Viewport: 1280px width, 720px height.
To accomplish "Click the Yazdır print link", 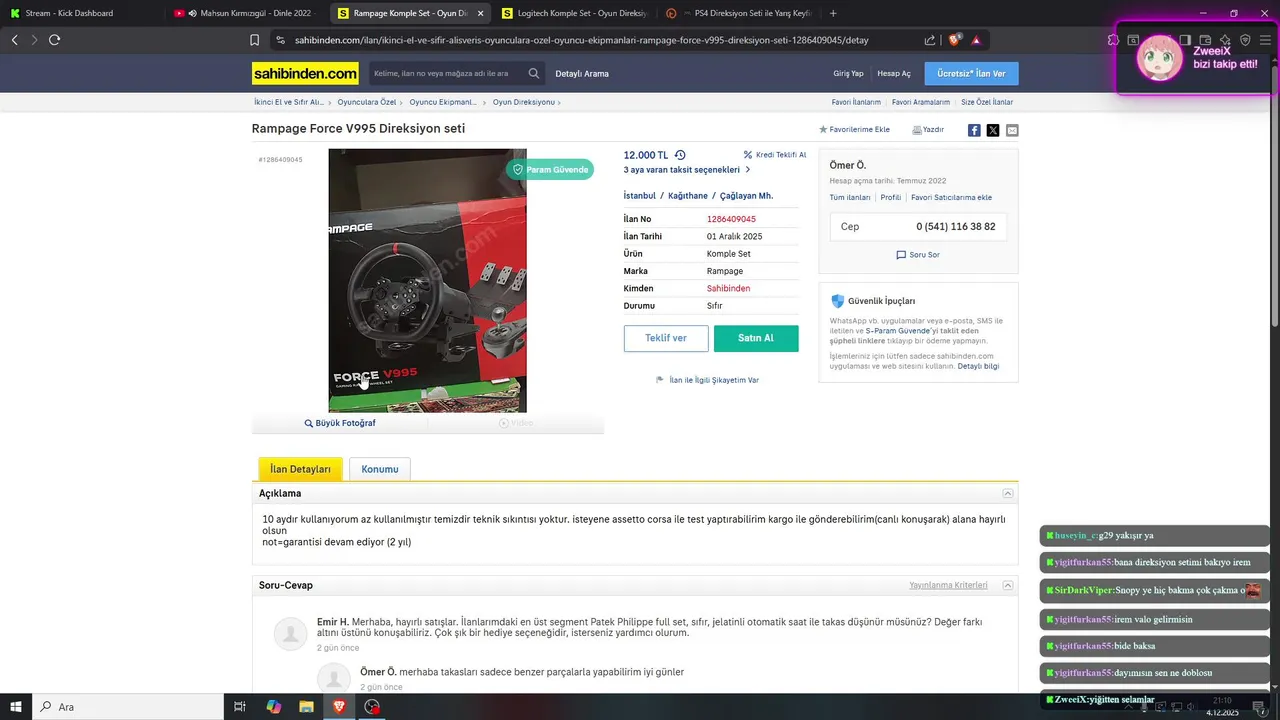I will [928, 130].
